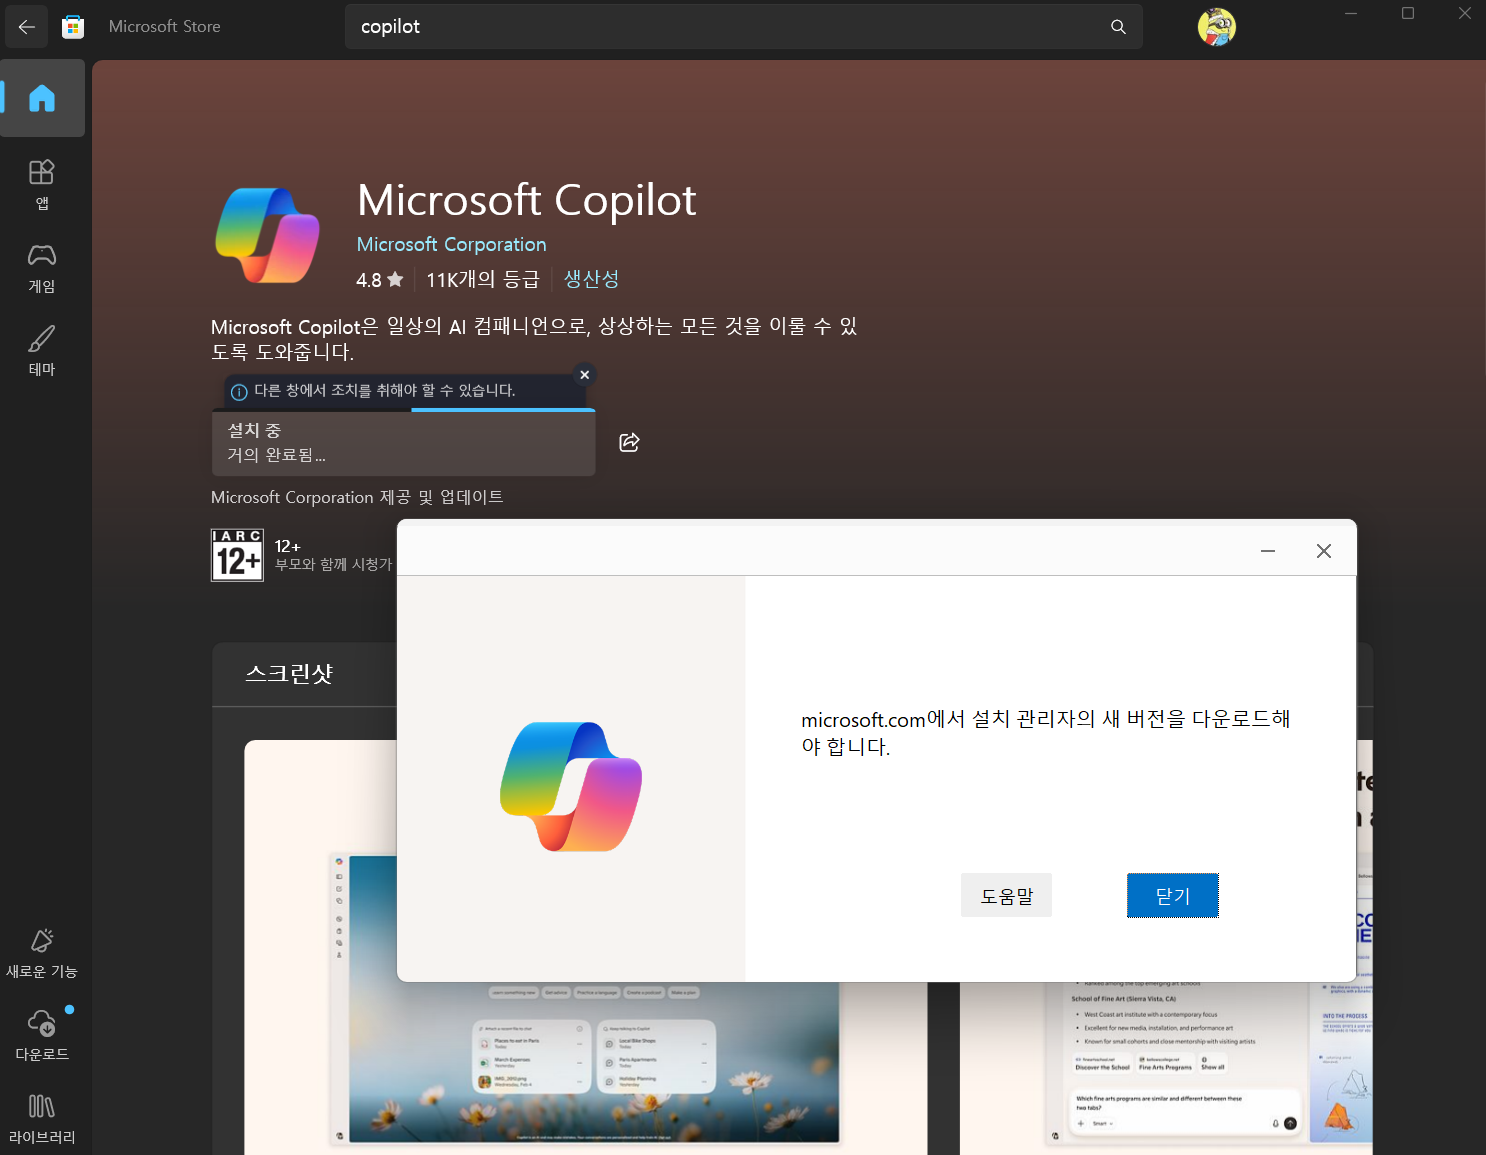The height and width of the screenshot is (1155, 1486).
Task: Open 새로운 기능 in sidebar
Action: click(42, 954)
